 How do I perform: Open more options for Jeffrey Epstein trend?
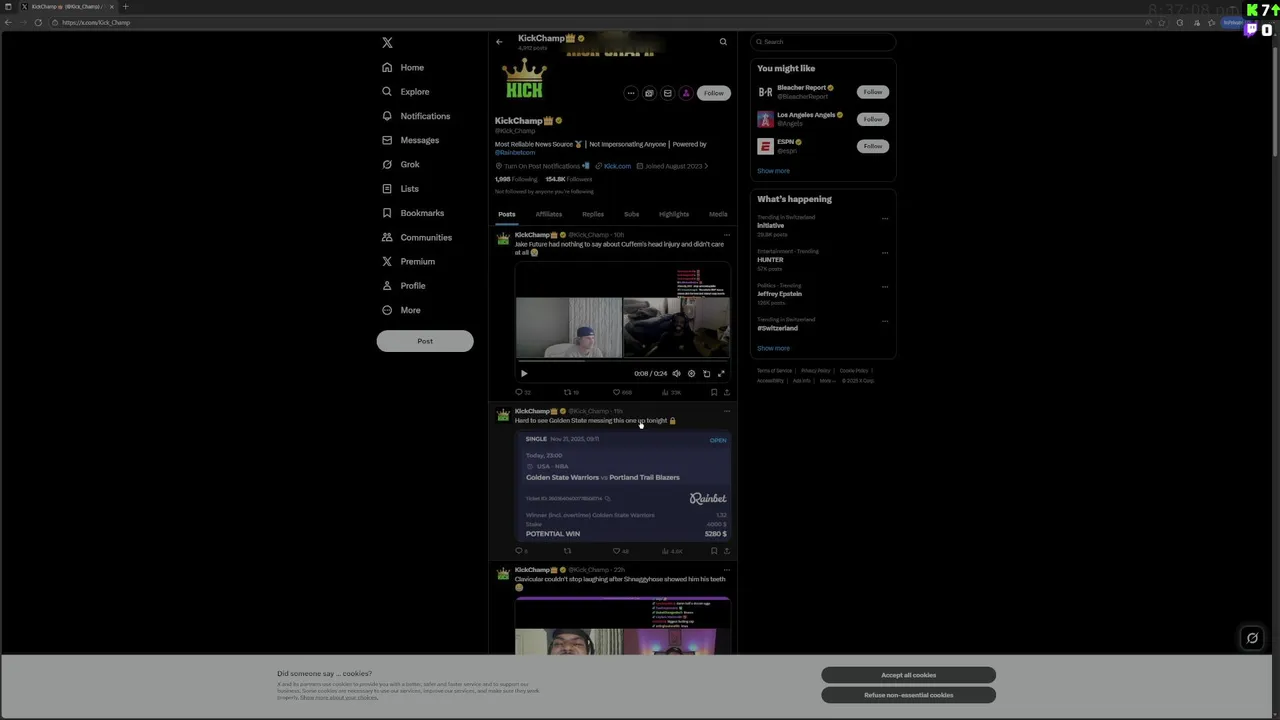(x=885, y=287)
